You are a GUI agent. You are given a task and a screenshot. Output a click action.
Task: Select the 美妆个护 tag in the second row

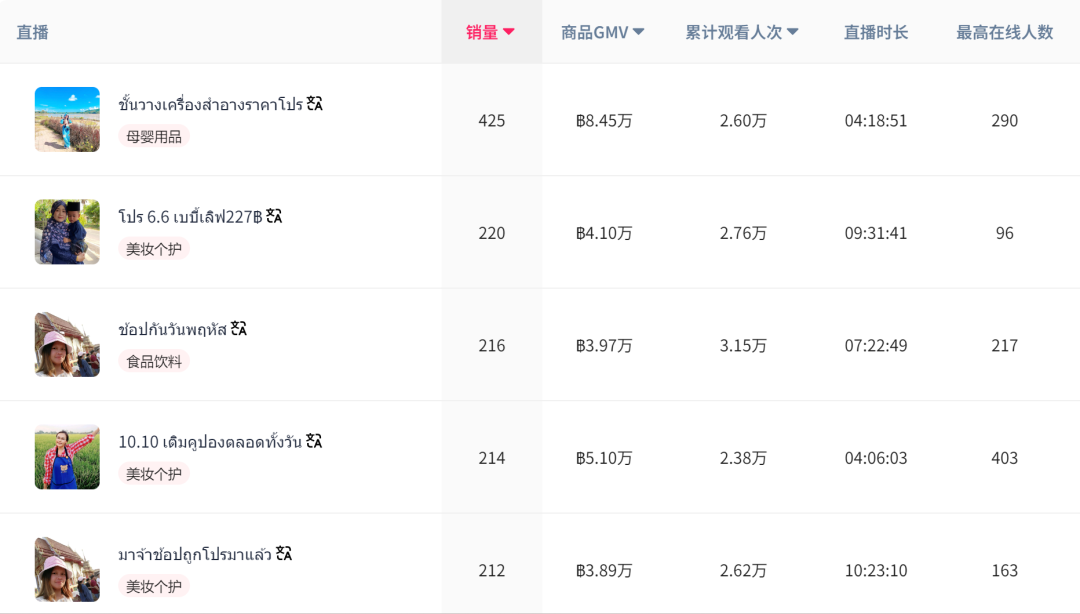(153, 247)
